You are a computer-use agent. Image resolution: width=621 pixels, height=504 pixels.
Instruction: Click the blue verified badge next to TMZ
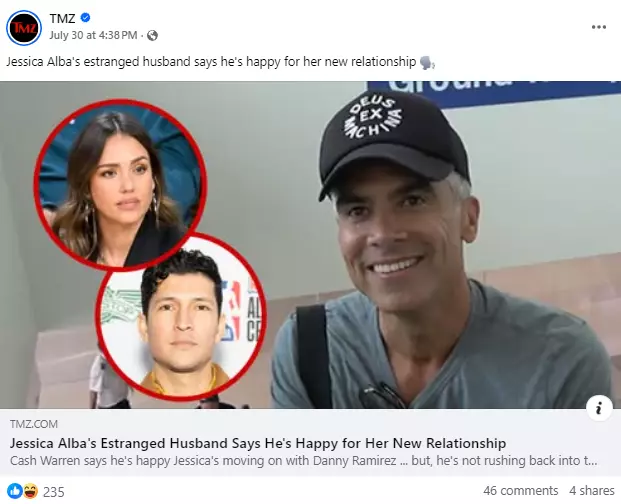pyautogui.click(x=85, y=17)
